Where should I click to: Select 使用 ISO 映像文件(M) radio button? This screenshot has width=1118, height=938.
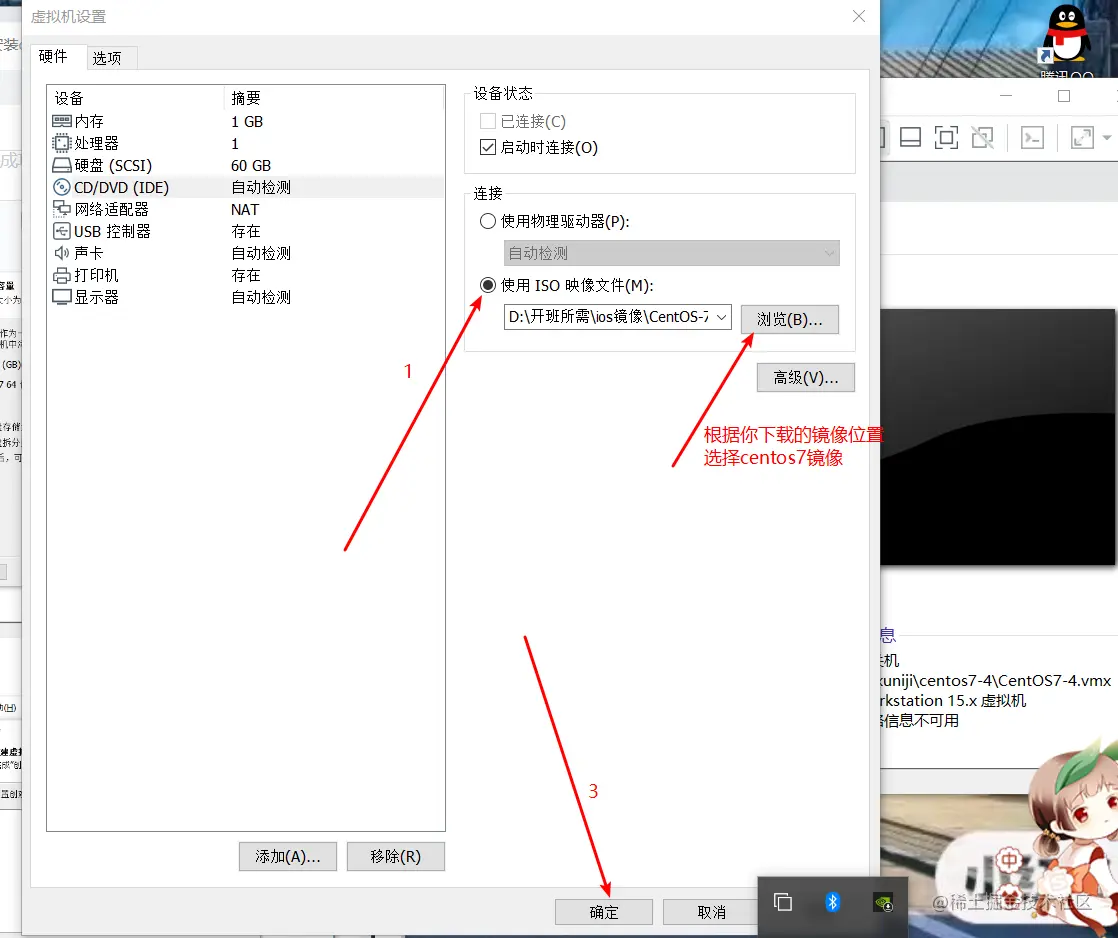click(488, 285)
